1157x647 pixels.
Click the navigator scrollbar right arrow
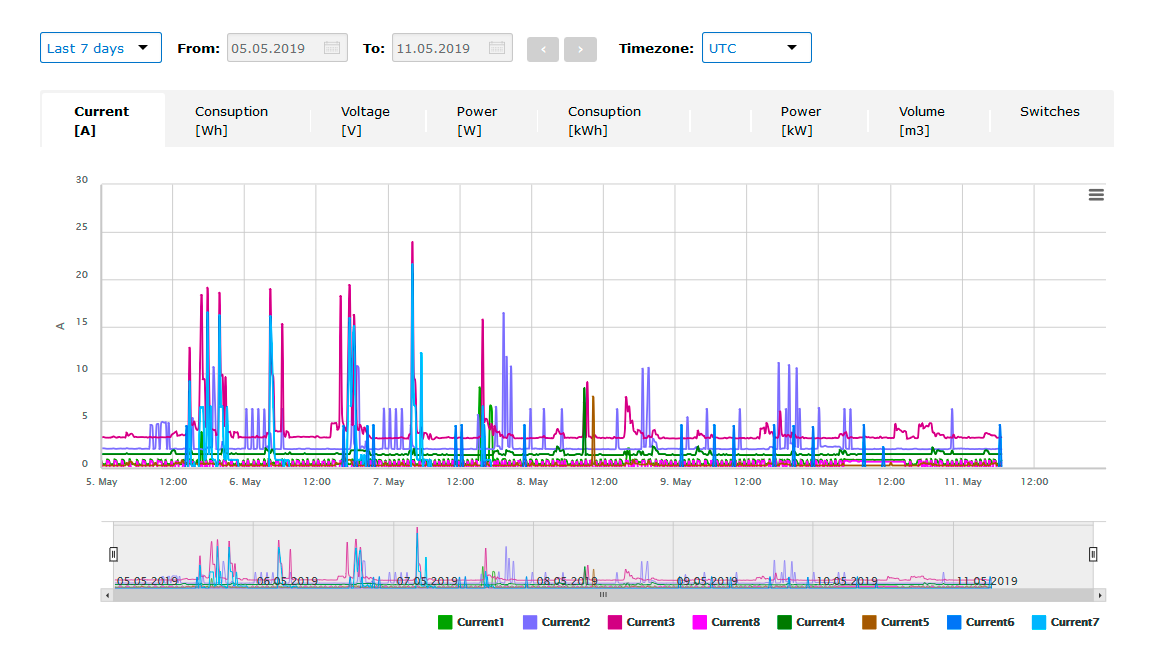tap(1099, 595)
